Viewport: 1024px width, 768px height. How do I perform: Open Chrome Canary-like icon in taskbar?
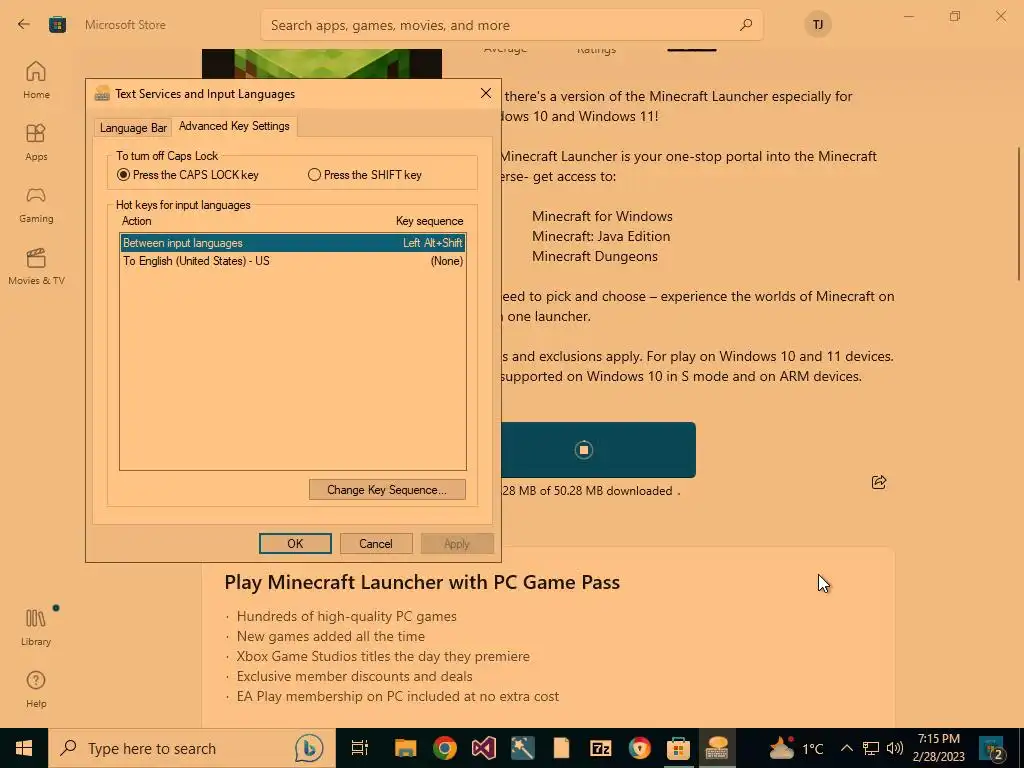tap(639, 748)
